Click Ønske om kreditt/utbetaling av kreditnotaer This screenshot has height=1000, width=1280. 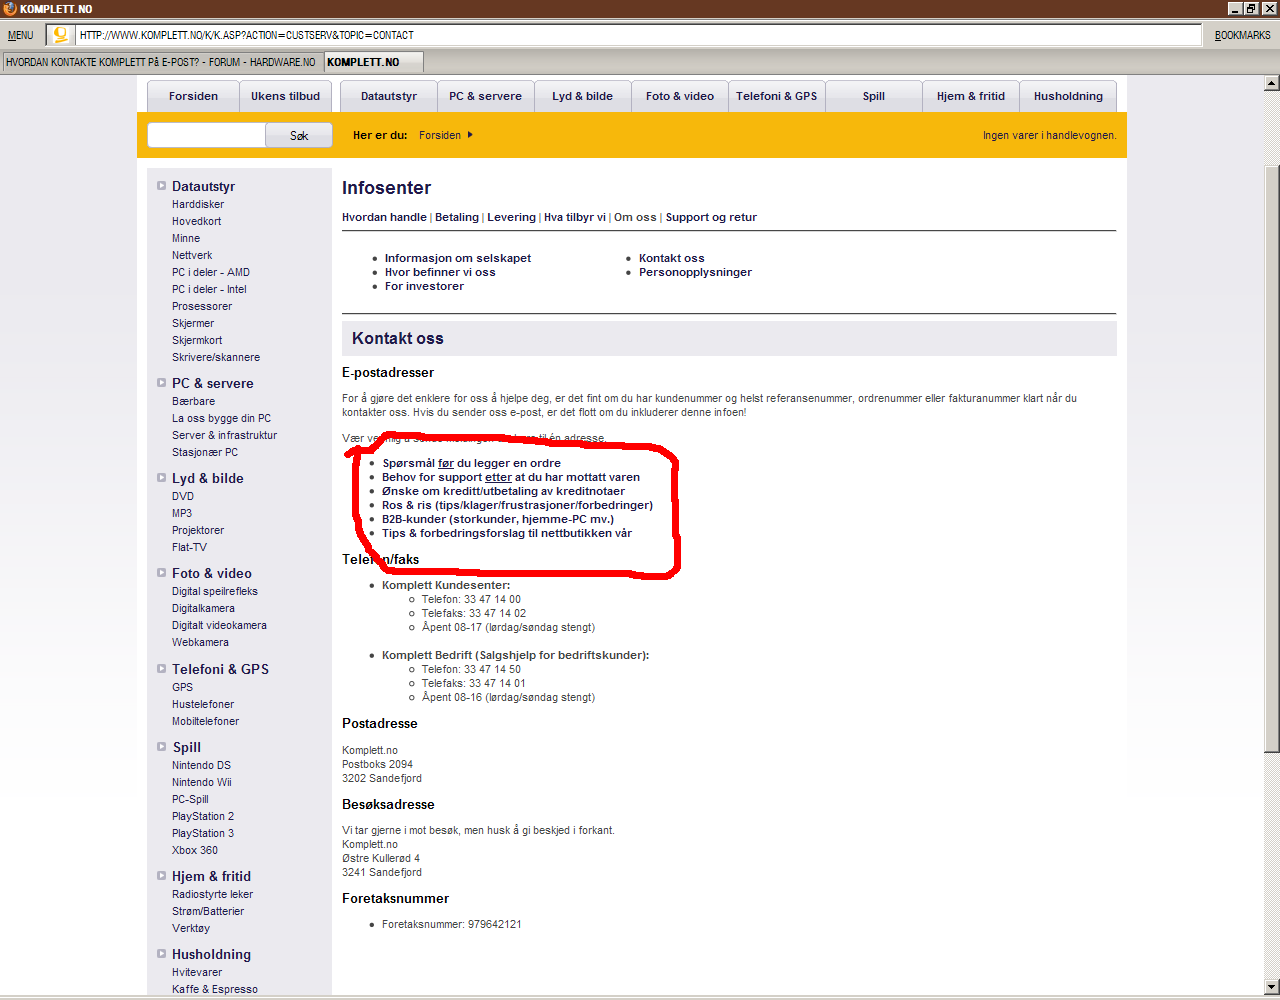[x=503, y=491]
